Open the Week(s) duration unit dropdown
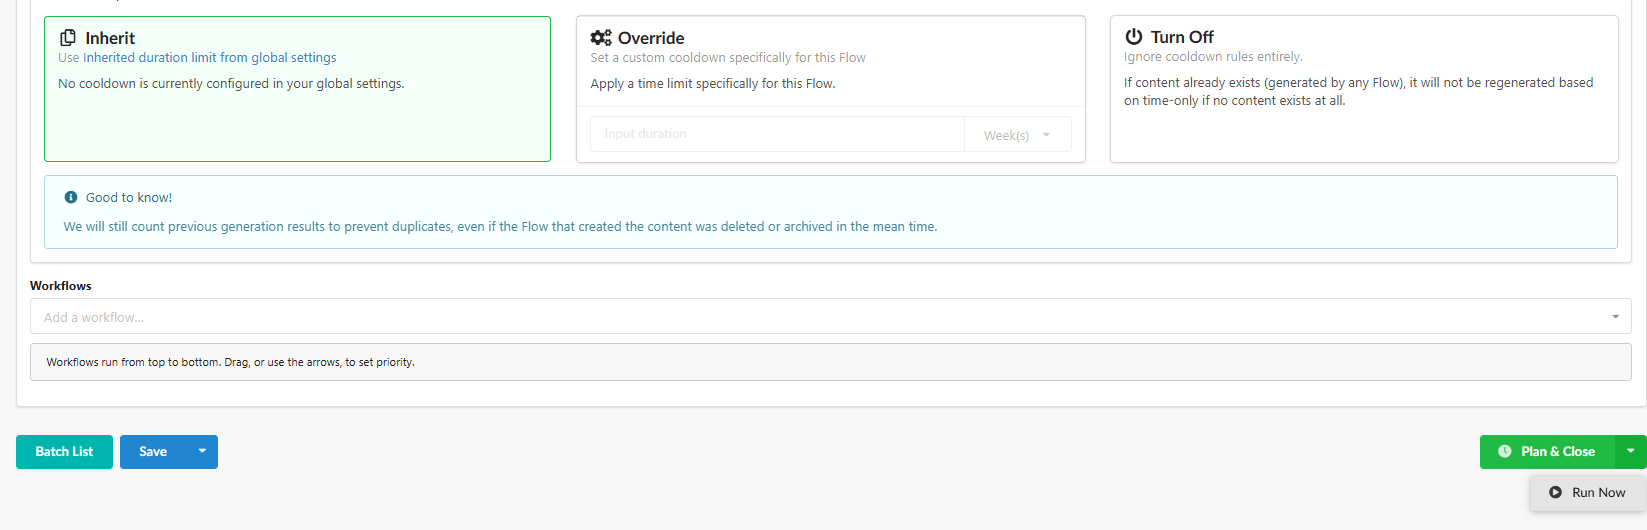 point(1017,135)
